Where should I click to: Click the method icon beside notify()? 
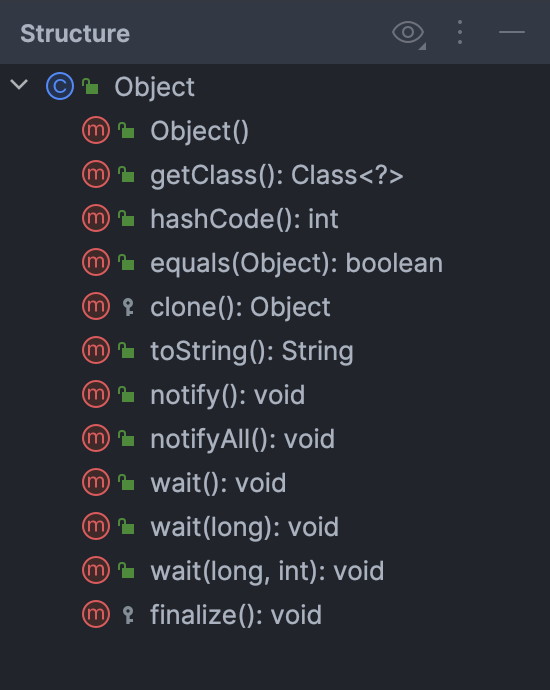tap(96, 394)
